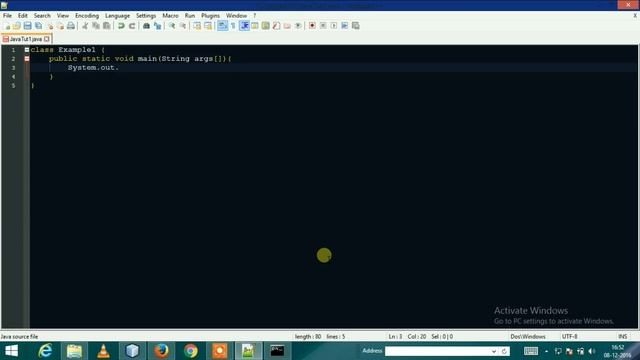Close the JavaTut1.java tab with its X

click(x=47, y=39)
